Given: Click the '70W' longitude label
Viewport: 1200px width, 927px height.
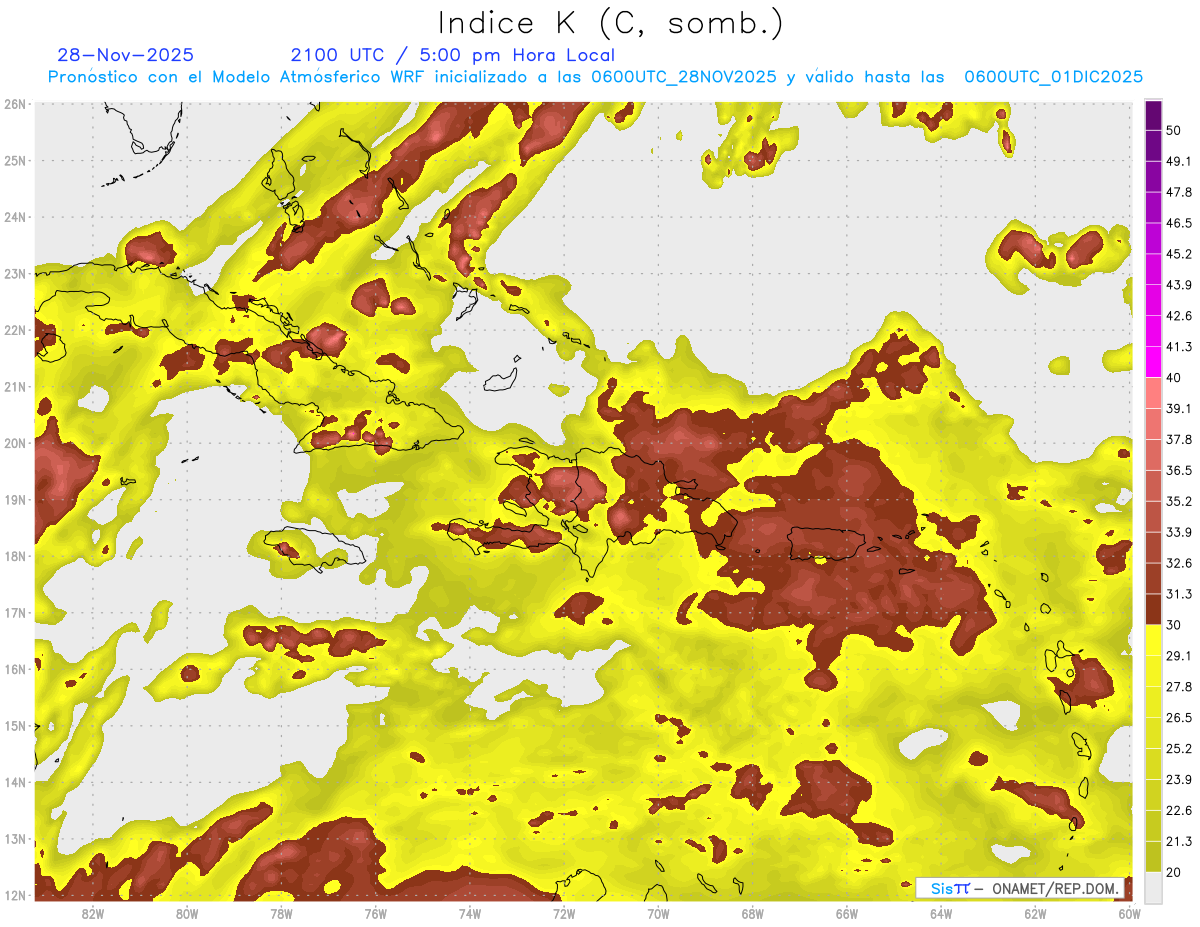Looking at the screenshot, I should pyautogui.click(x=658, y=913).
